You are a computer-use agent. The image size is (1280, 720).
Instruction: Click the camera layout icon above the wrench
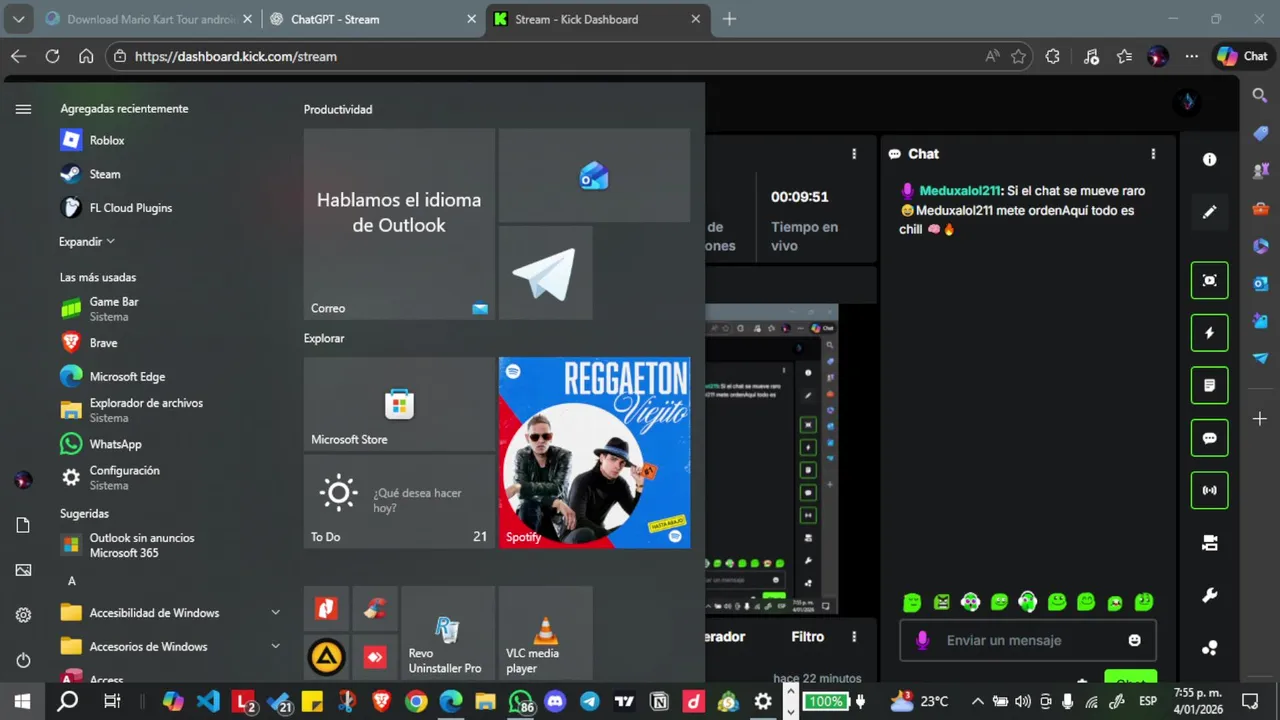(1209, 543)
